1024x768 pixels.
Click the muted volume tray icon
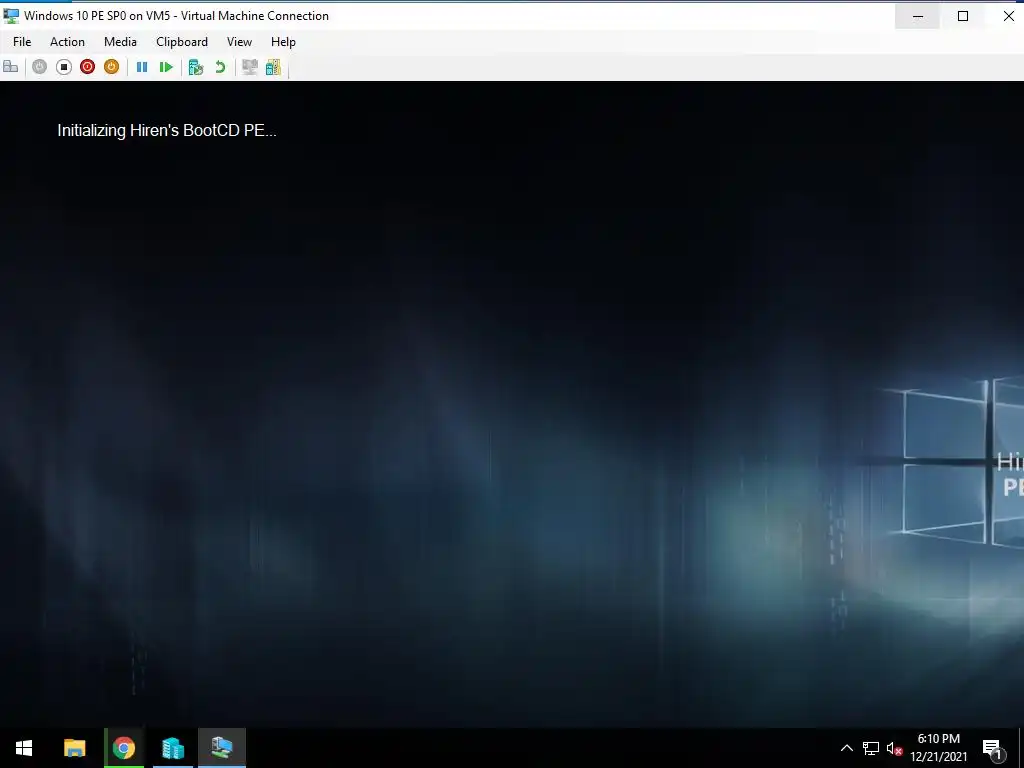click(x=894, y=748)
